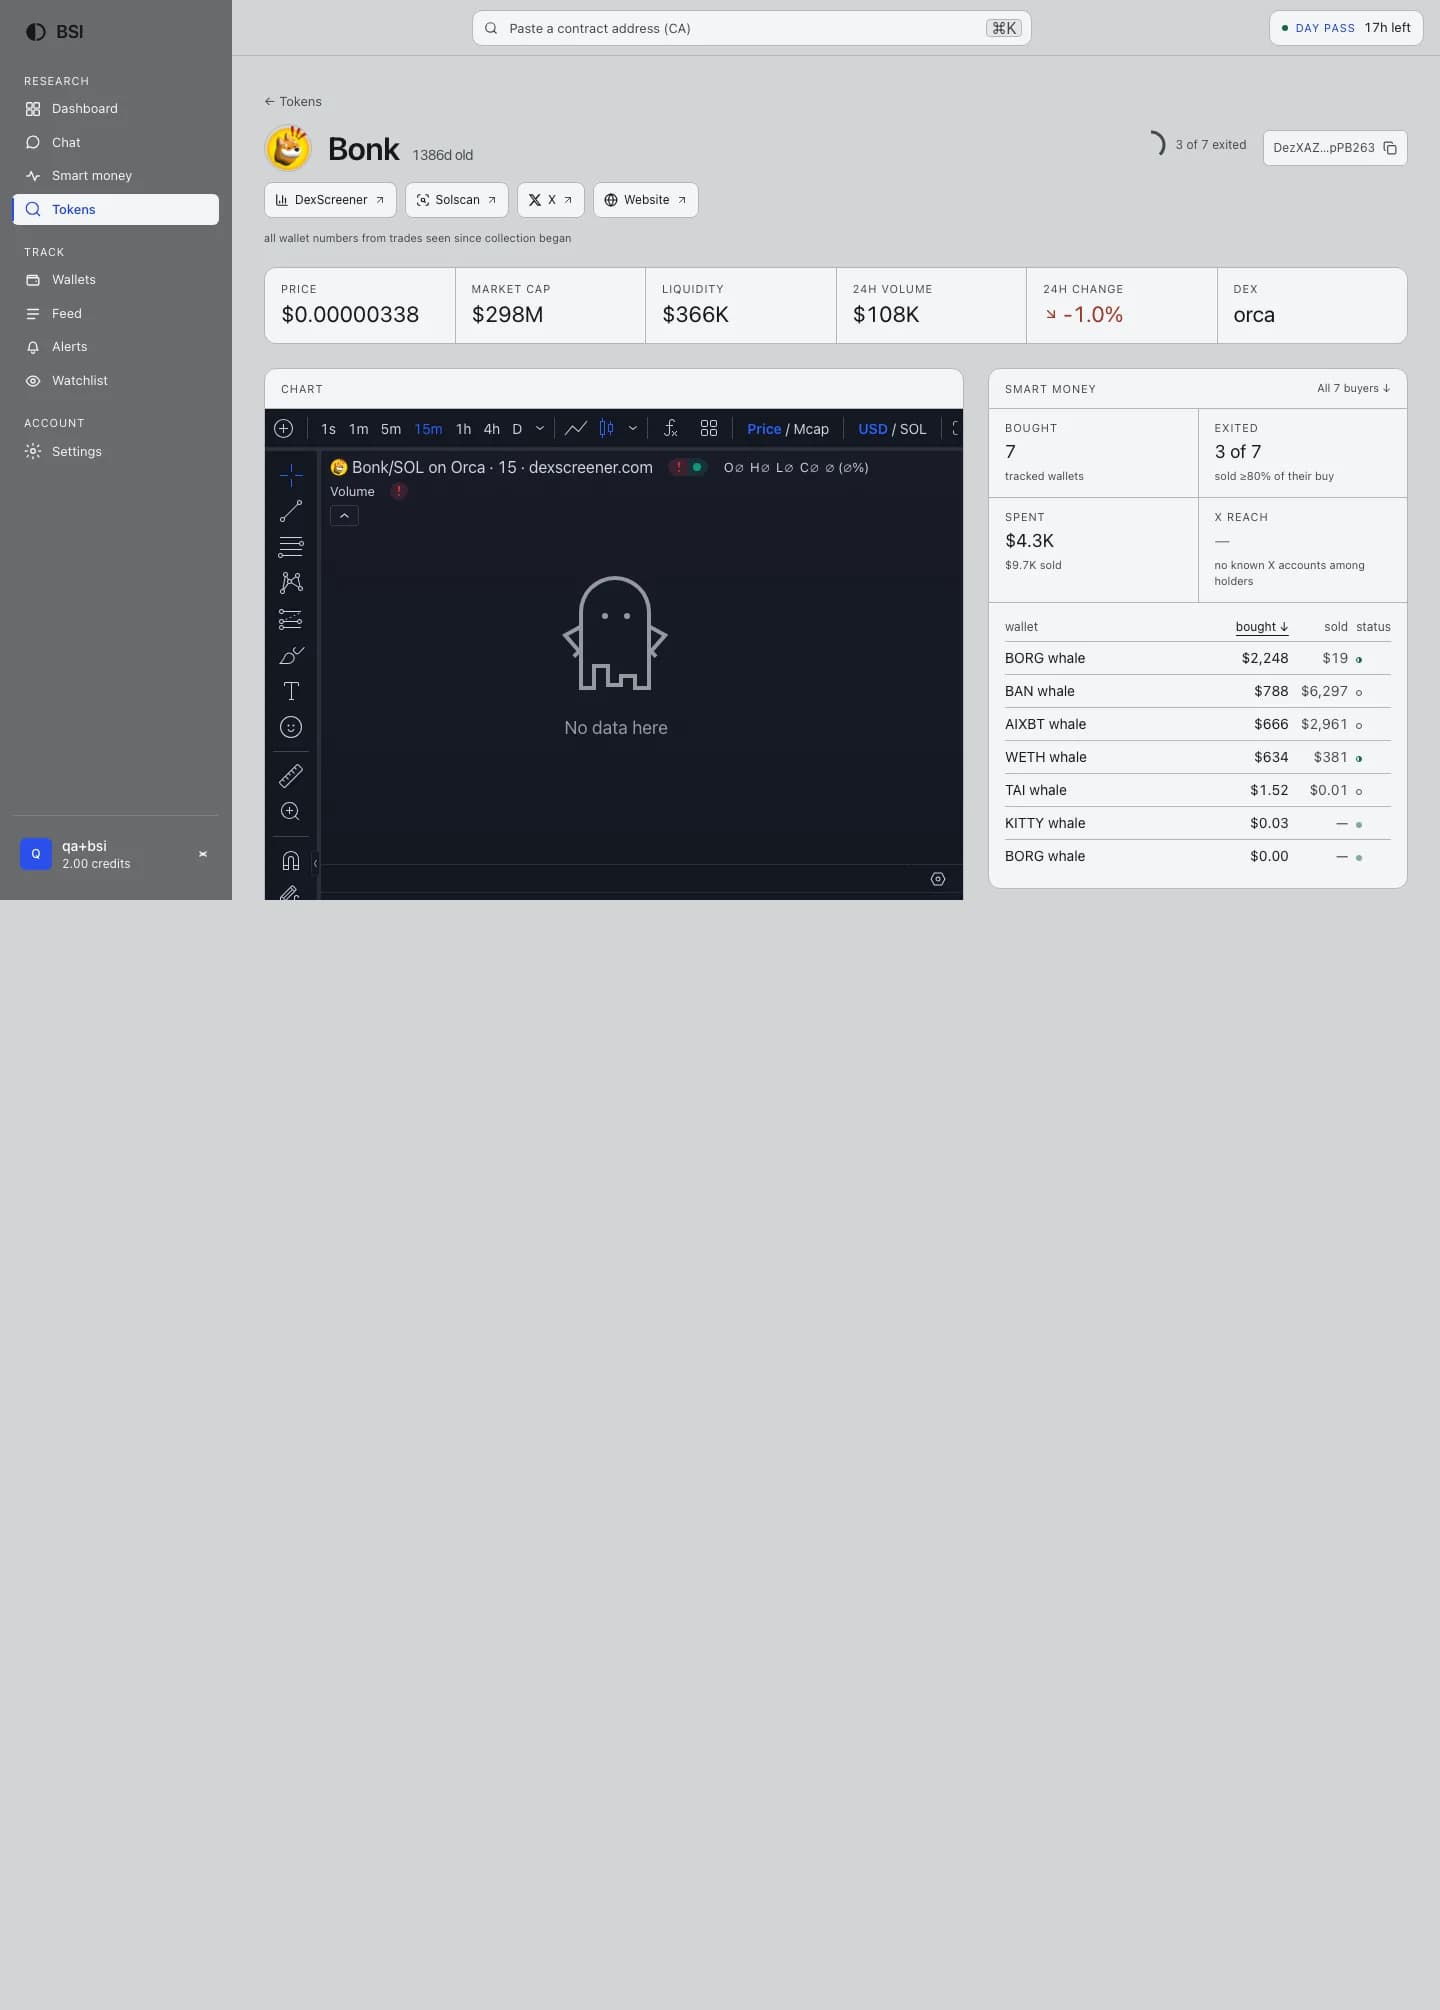The width and height of the screenshot is (1440, 2010).
Task: Click the Volume indicator error marker
Action: click(x=399, y=491)
